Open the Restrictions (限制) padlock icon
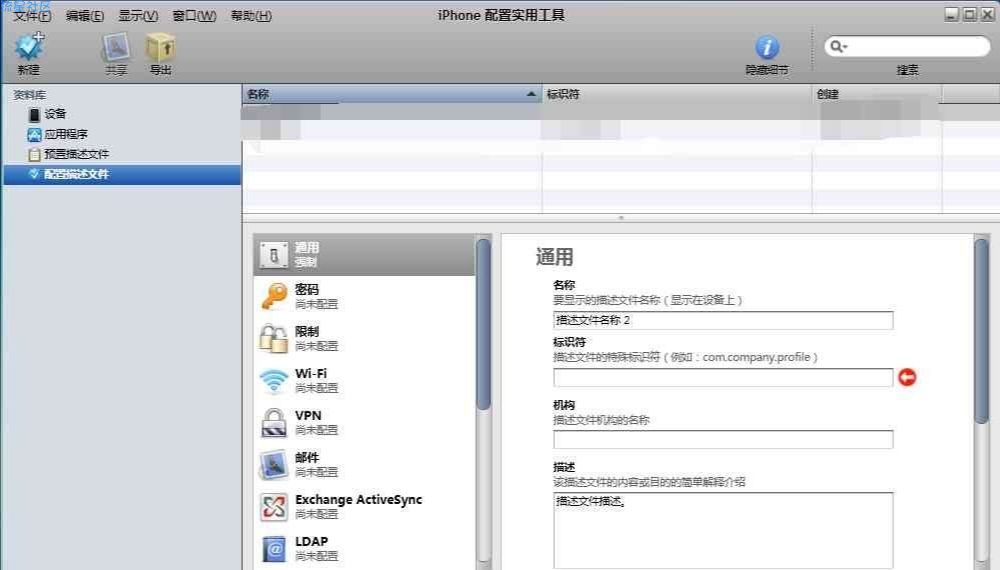The width and height of the screenshot is (1000, 570). [x=274, y=339]
